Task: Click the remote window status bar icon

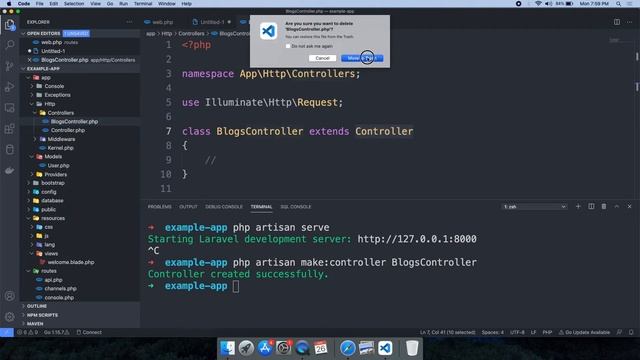Action: [7, 332]
